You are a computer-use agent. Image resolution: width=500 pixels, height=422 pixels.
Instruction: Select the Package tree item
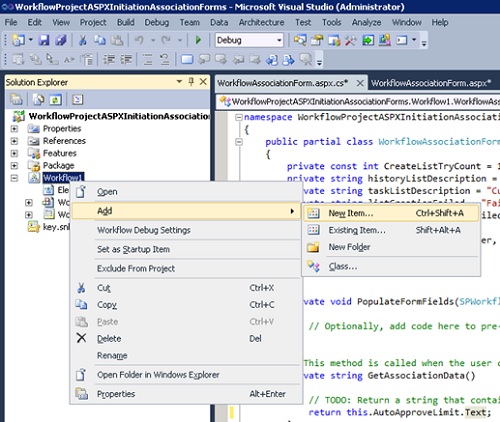58,166
